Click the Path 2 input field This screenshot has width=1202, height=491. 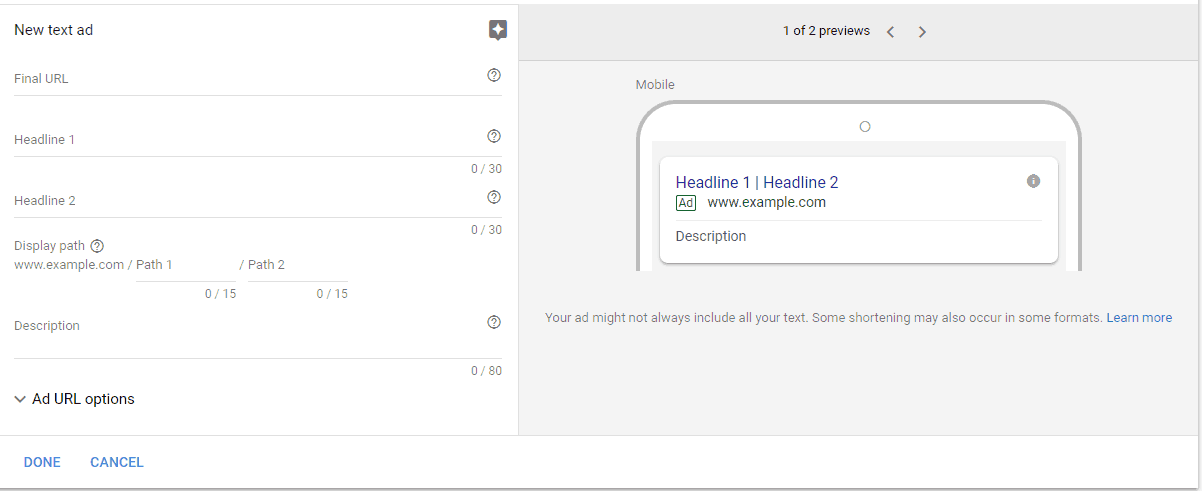click(298, 266)
